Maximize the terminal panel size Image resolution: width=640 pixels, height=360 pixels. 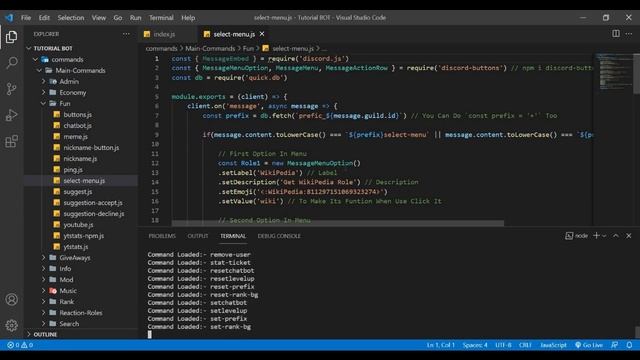[616, 236]
